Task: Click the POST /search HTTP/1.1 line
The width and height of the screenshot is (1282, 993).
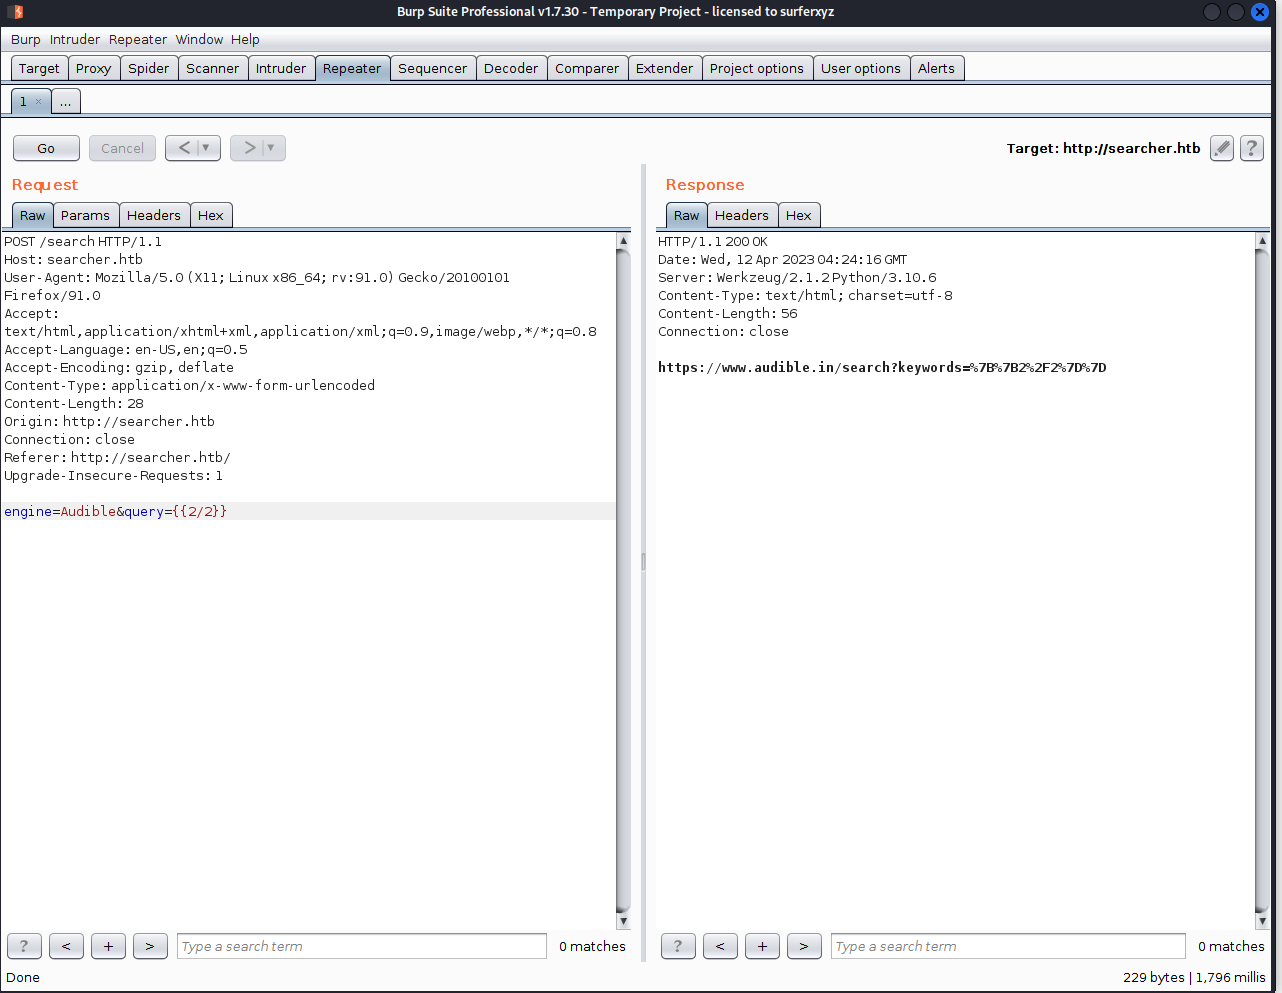Action: click(83, 241)
